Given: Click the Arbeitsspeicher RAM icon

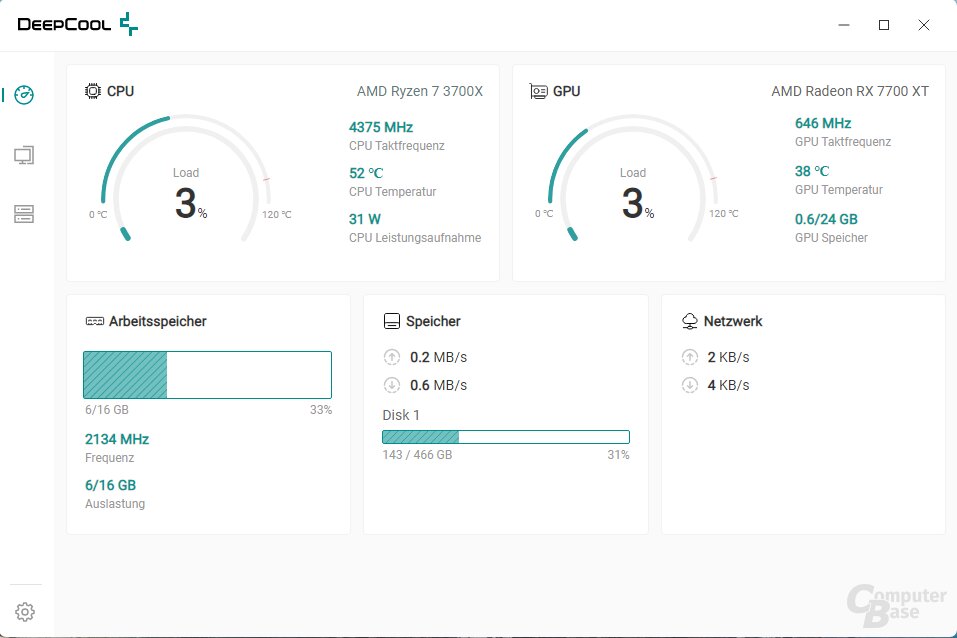Looking at the screenshot, I should (x=95, y=322).
